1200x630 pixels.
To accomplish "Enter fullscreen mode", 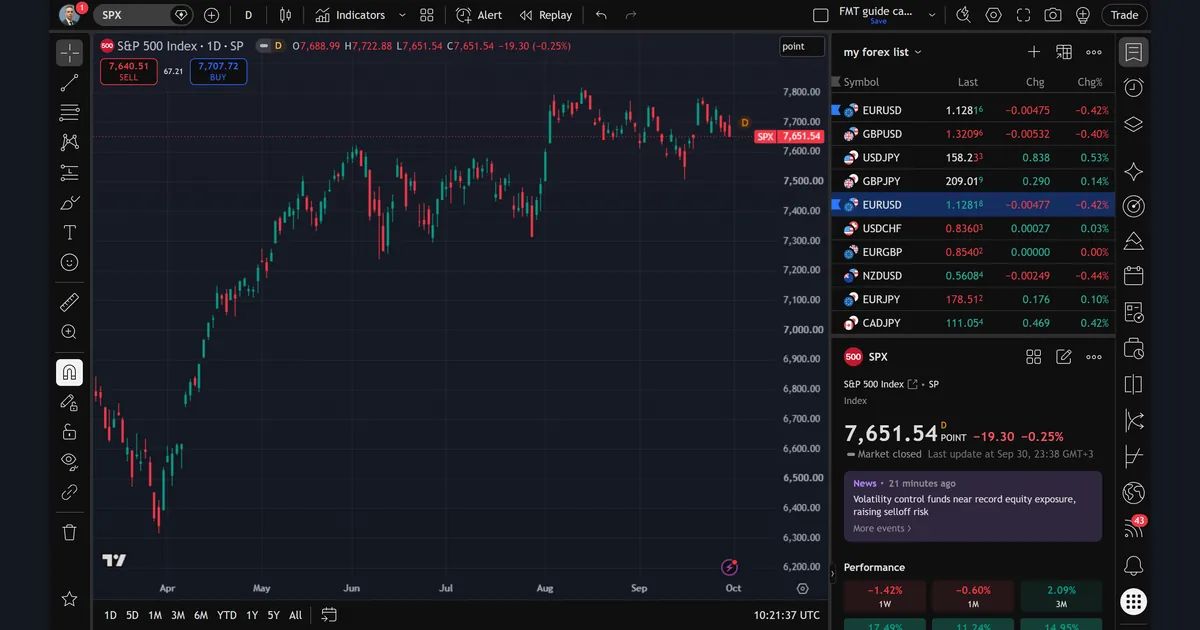I will (1023, 15).
